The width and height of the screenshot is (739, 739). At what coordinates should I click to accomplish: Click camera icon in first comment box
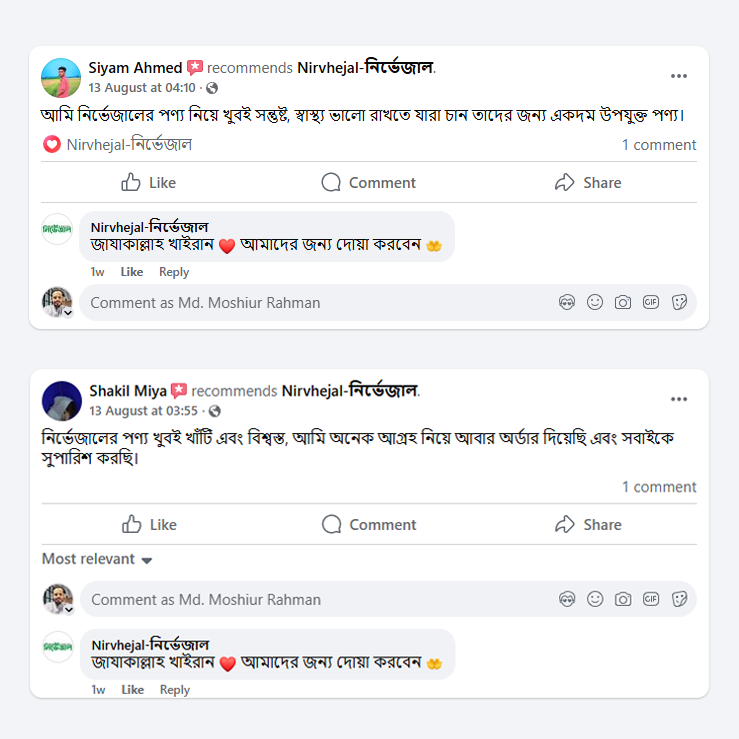click(623, 302)
